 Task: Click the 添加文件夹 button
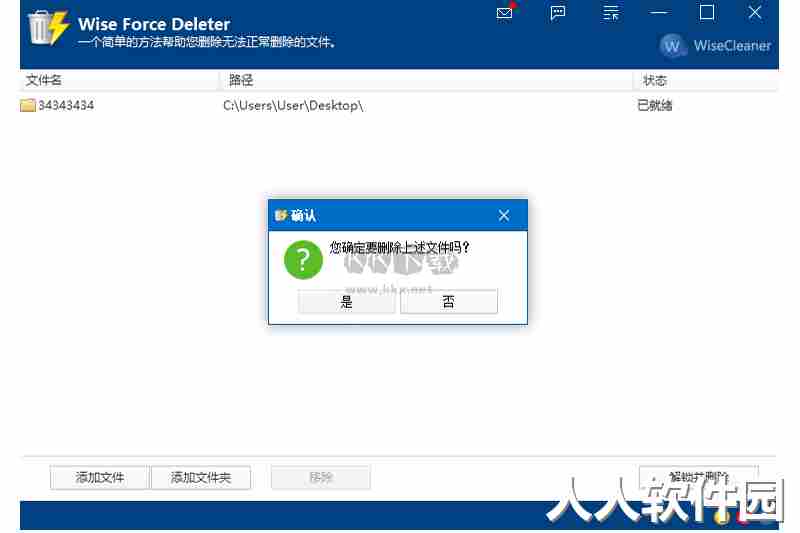(x=201, y=477)
